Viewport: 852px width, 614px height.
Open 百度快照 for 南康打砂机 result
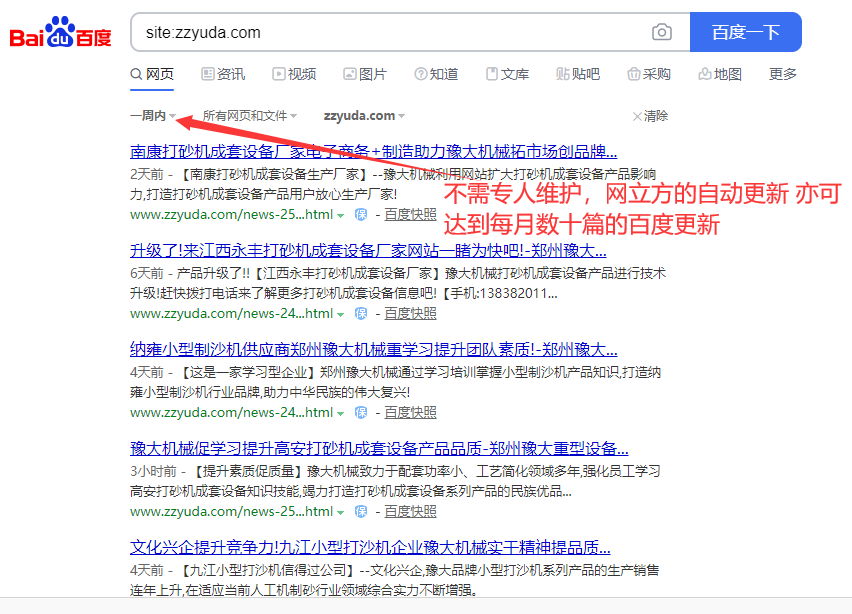(410, 215)
